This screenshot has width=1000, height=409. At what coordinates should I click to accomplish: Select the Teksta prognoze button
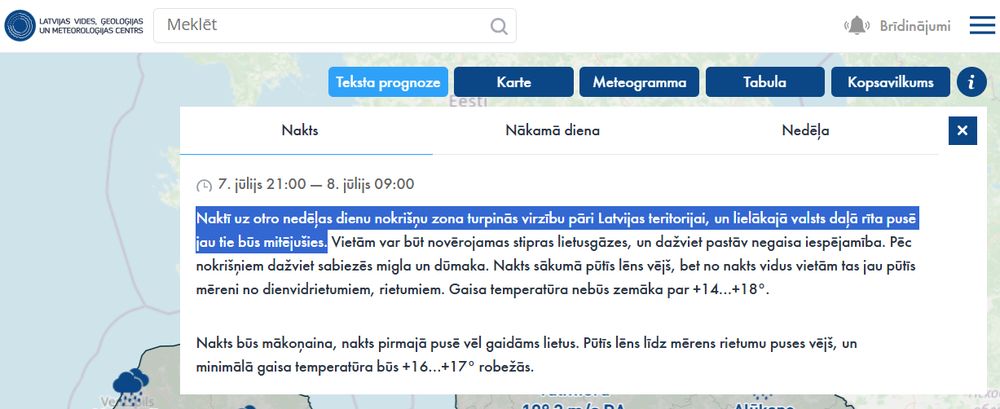[x=388, y=82]
